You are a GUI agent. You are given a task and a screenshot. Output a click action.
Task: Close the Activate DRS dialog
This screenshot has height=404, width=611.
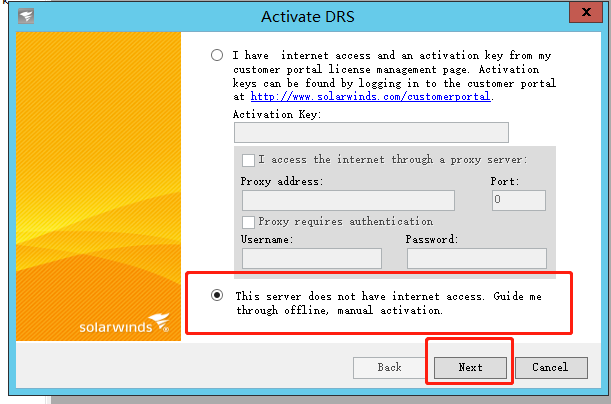tap(586, 12)
